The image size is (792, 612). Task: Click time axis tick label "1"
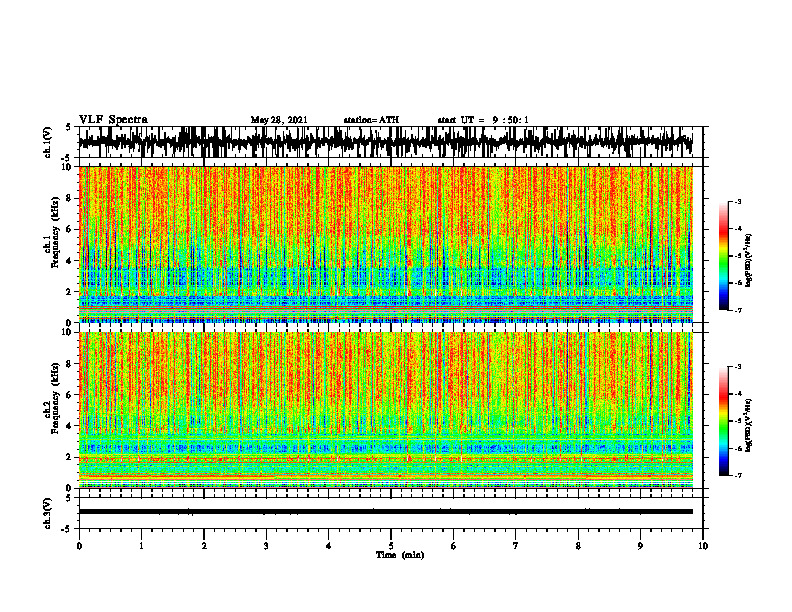141,546
